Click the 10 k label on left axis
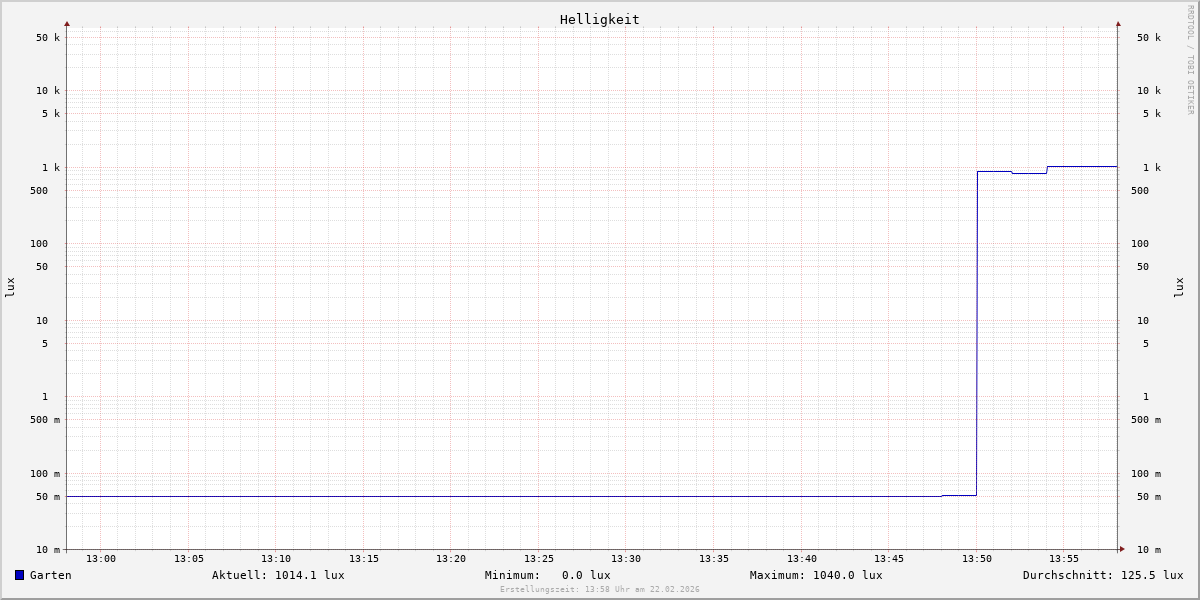 tap(48, 91)
